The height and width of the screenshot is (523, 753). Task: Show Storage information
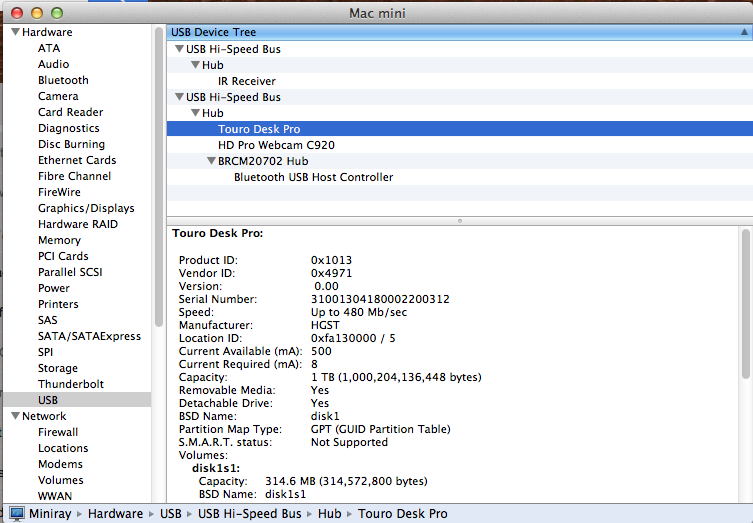pyautogui.click(x=58, y=368)
